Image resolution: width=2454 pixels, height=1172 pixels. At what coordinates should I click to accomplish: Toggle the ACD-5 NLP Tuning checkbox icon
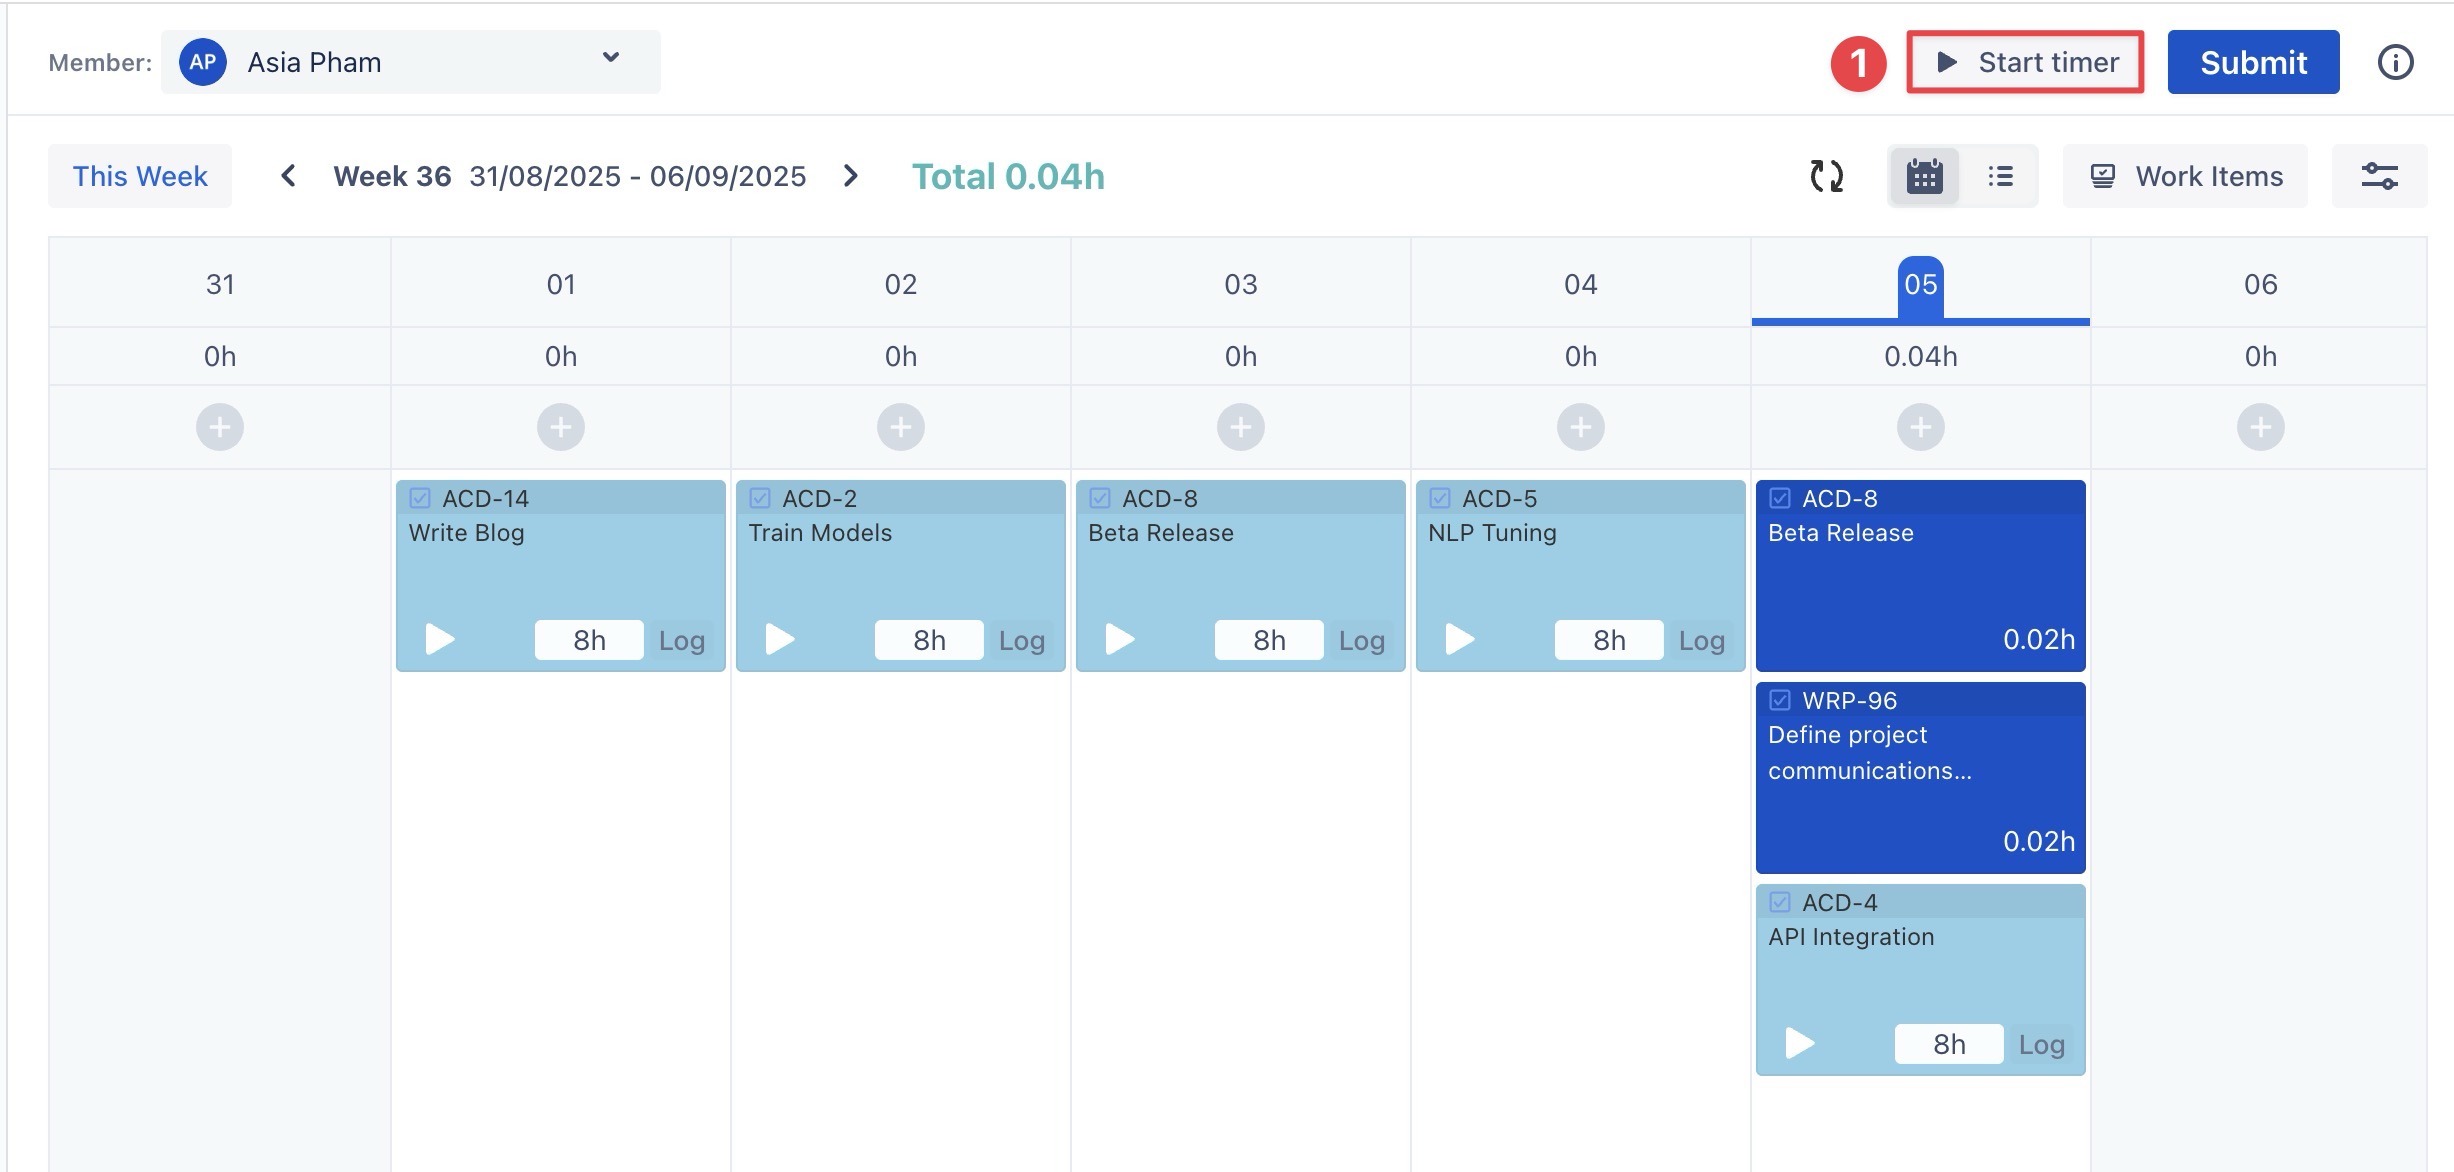(x=1440, y=498)
